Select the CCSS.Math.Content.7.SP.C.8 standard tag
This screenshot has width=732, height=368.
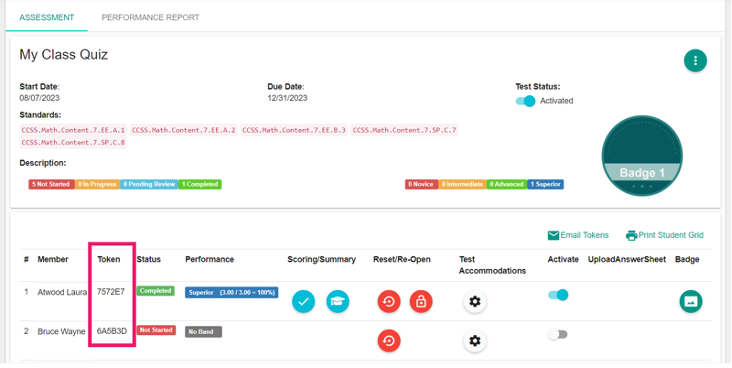click(73, 142)
